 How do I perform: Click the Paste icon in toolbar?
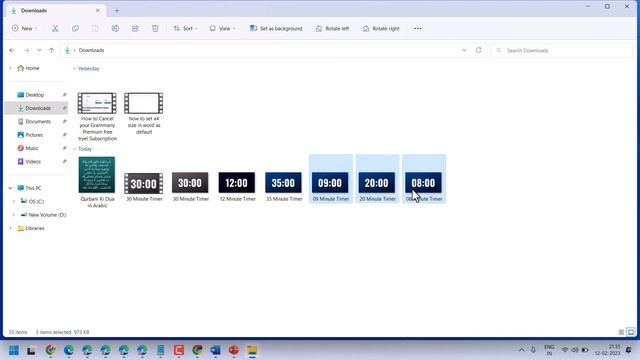(x=95, y=29)
